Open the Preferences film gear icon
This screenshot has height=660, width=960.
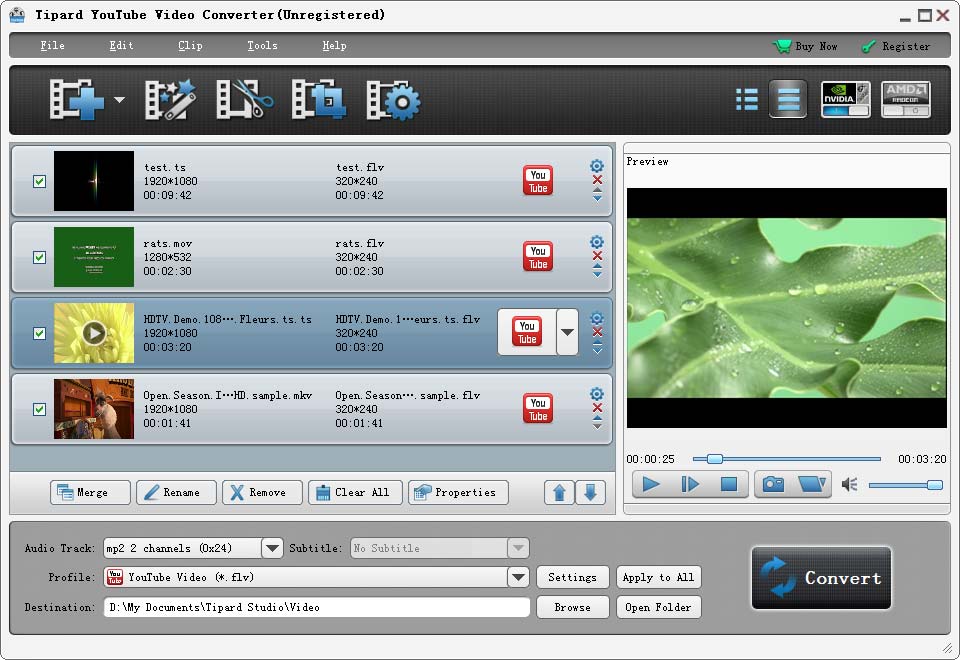[x=393, y=100]
